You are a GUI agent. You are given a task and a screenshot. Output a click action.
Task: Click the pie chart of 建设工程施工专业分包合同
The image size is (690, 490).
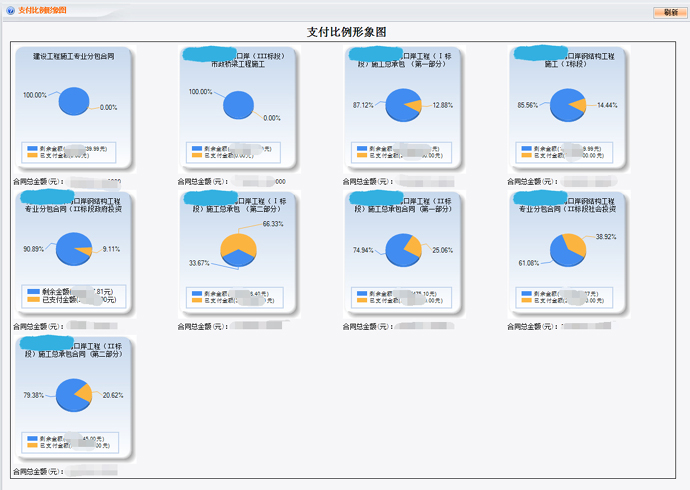pos(73,102)
